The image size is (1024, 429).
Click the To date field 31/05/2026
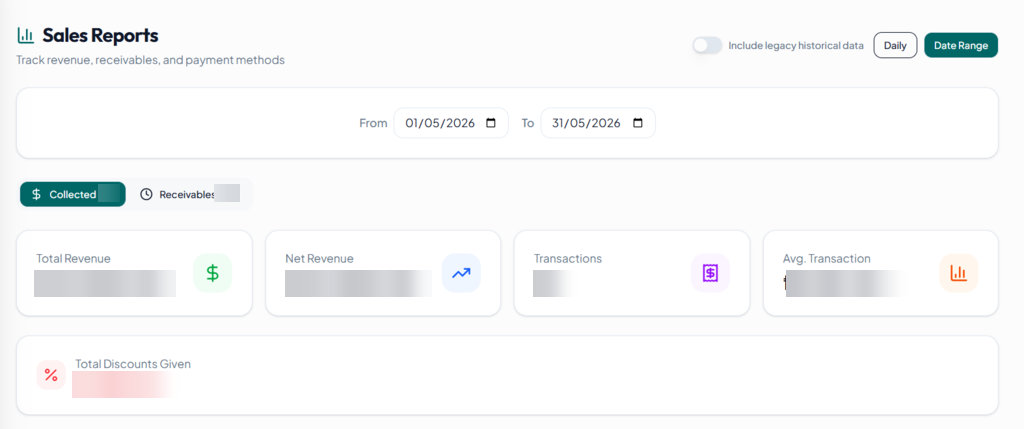pos(598,123)
